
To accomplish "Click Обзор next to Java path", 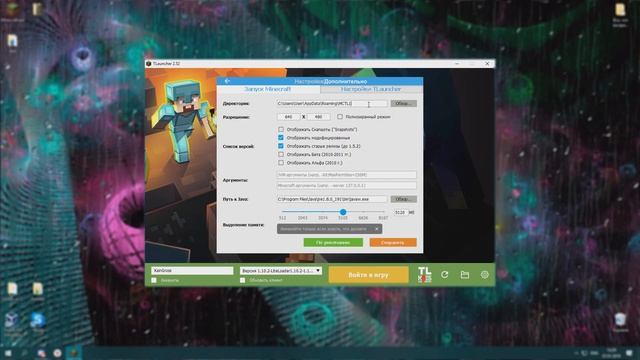I will tap(403, 199).
